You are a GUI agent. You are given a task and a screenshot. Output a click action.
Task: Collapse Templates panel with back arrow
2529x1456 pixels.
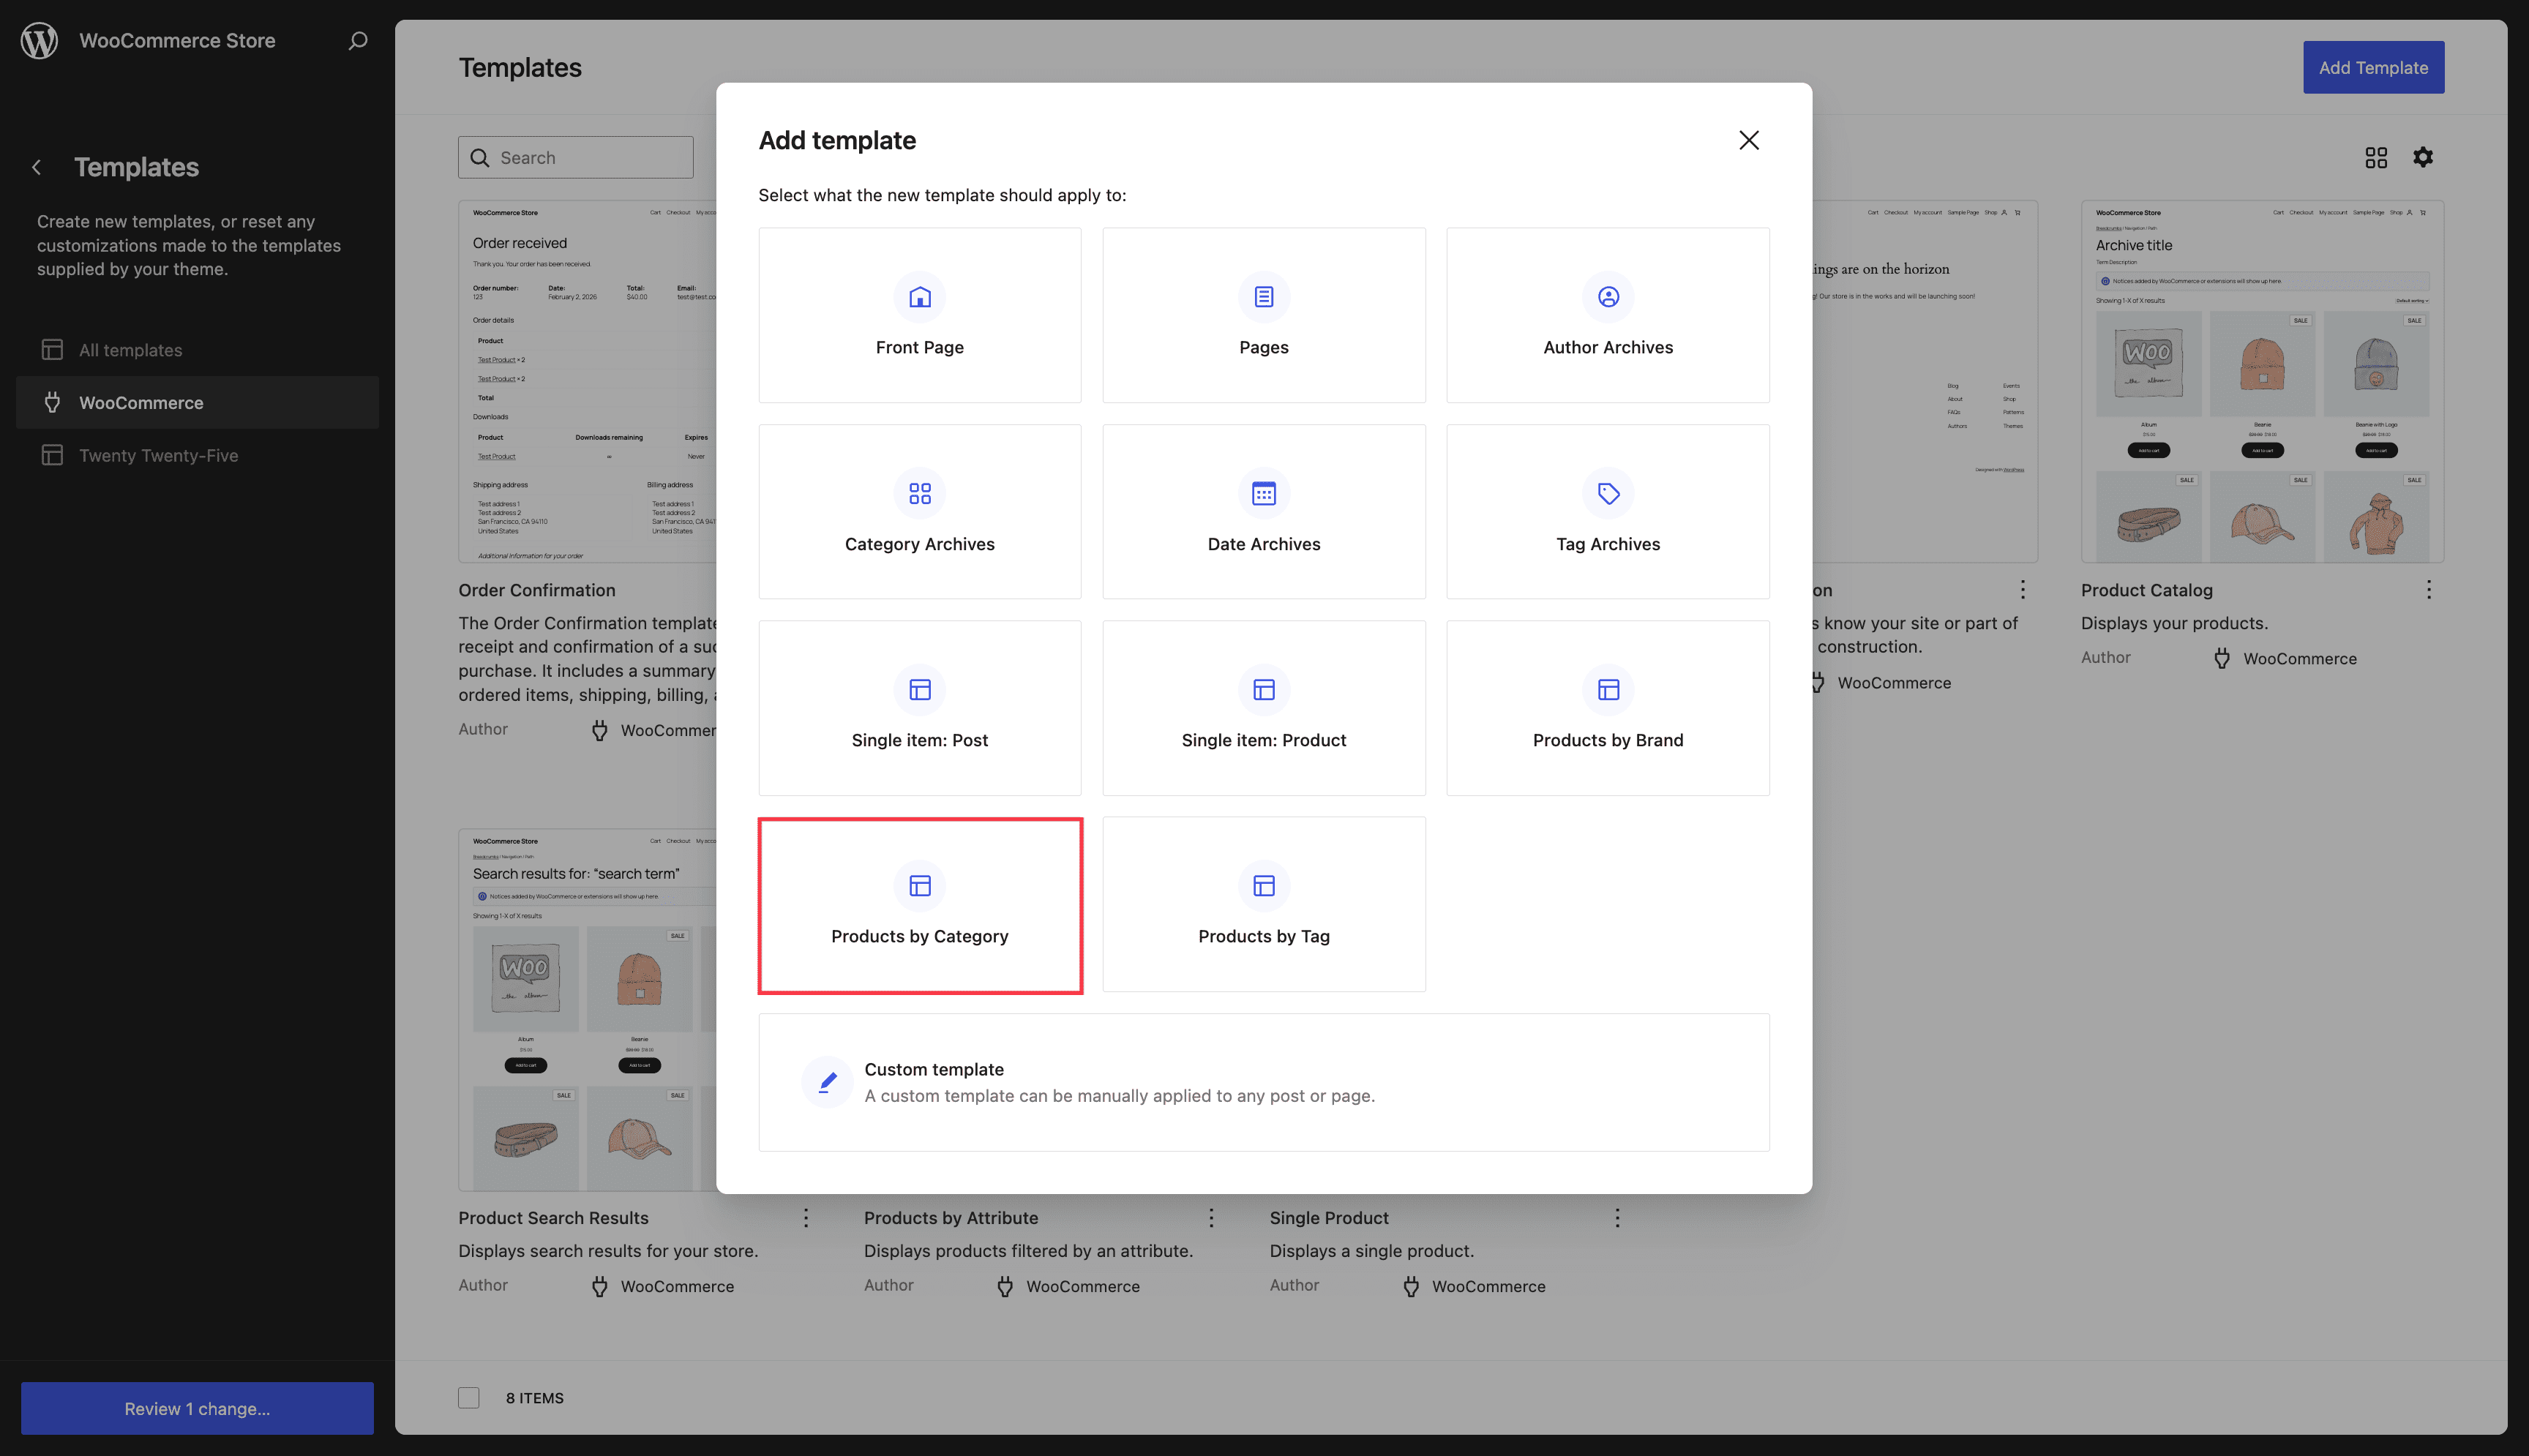pyautogui.click(x=37, y=167)
